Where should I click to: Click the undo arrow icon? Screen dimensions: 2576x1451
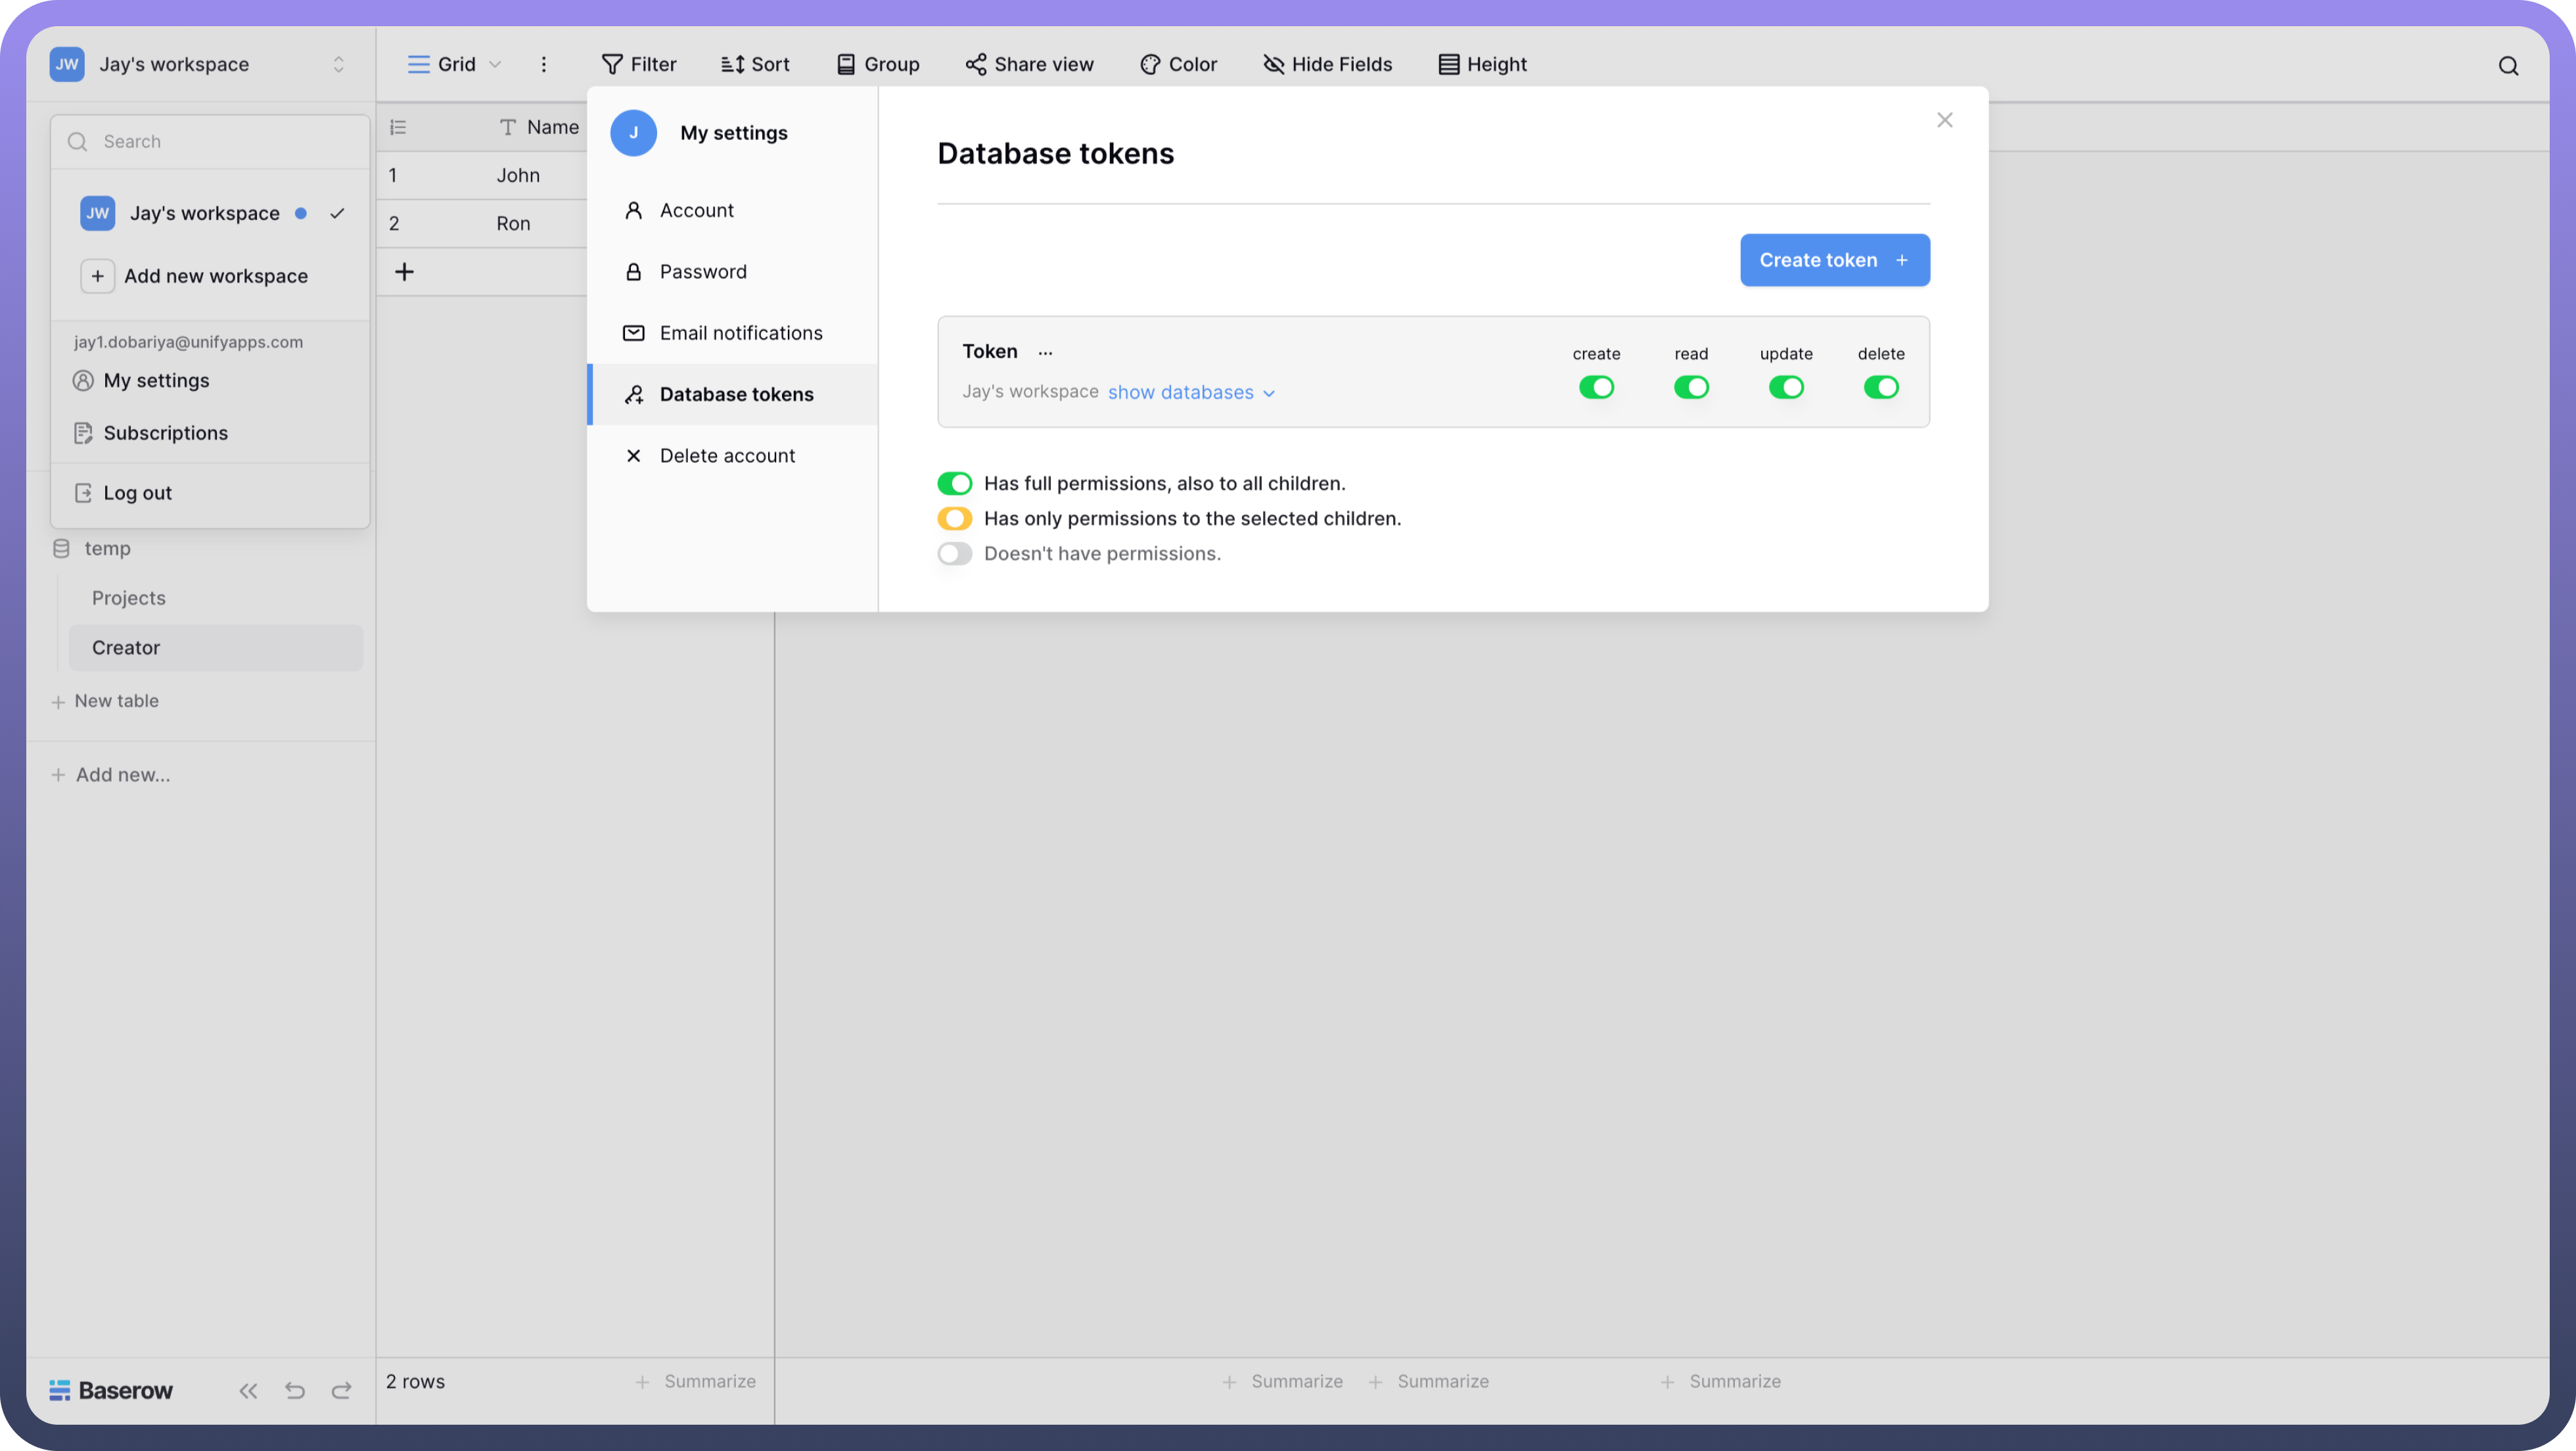294,1390
